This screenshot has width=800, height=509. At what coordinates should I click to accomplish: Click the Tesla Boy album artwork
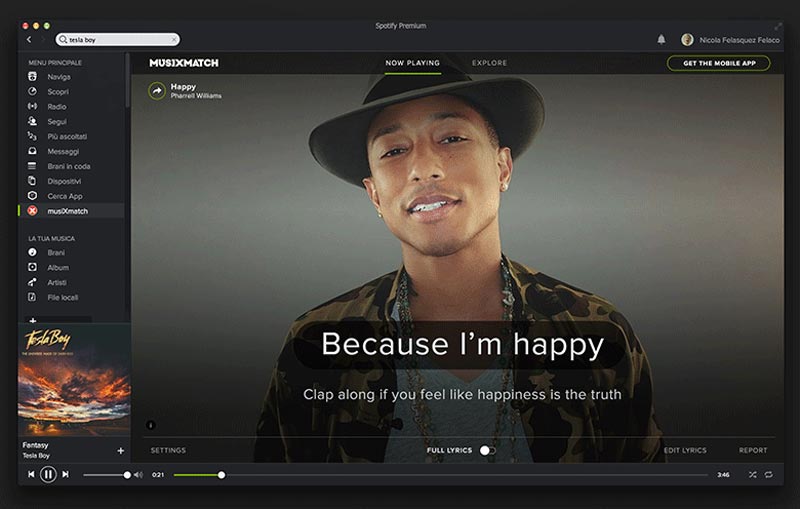74,380
